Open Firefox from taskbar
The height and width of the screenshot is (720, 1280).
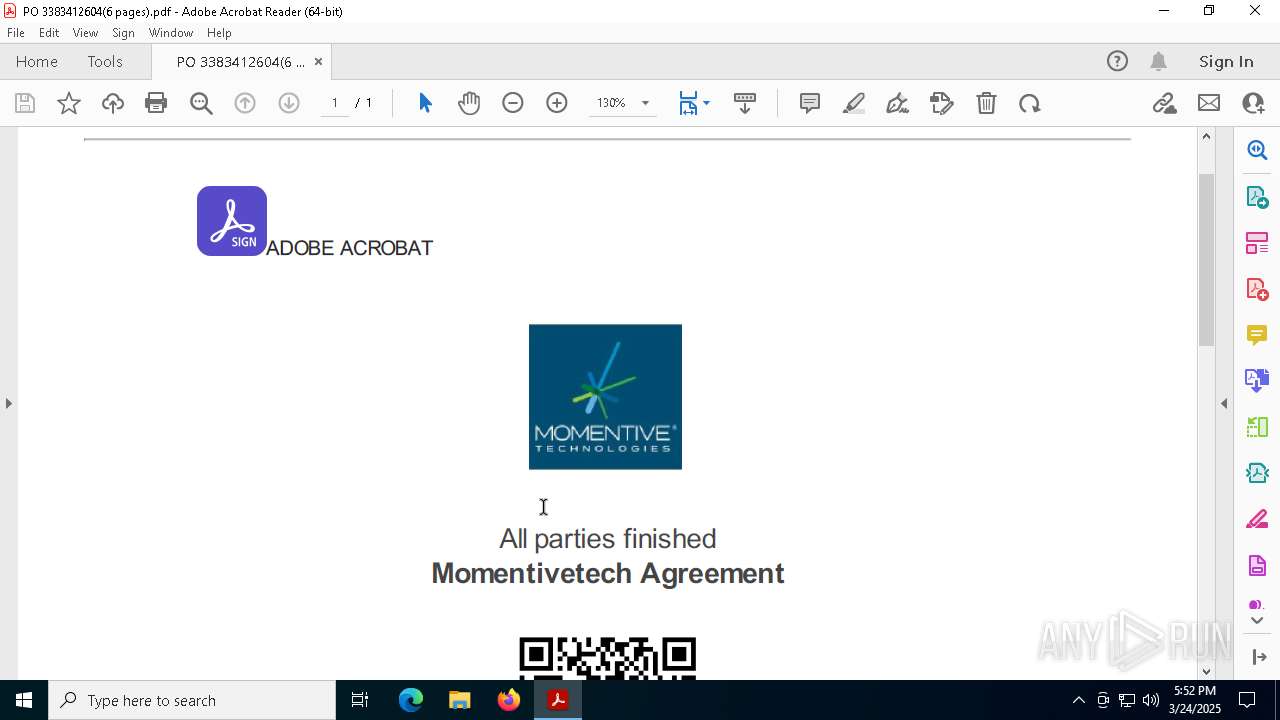(x=509, y=700)
